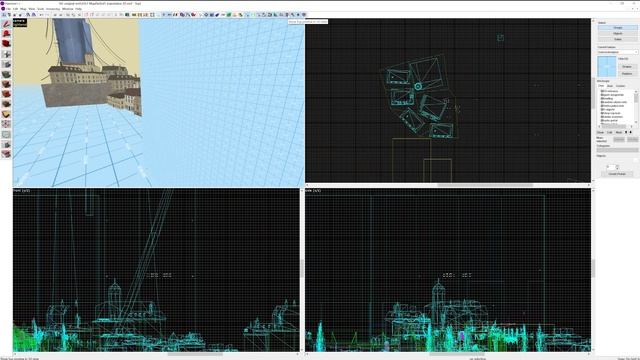
Task: Set selection mode to Solids
Action: [x=618, y=39]
